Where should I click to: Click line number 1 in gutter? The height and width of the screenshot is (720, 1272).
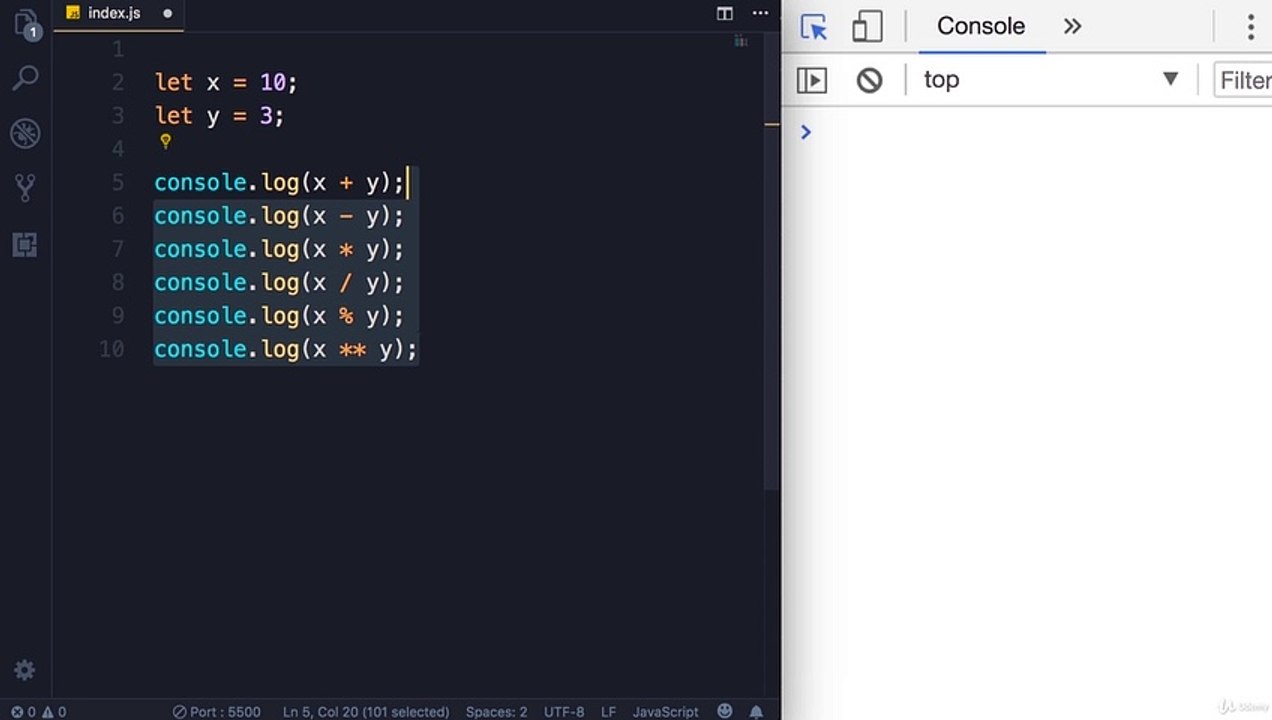[x=118, y=49]
